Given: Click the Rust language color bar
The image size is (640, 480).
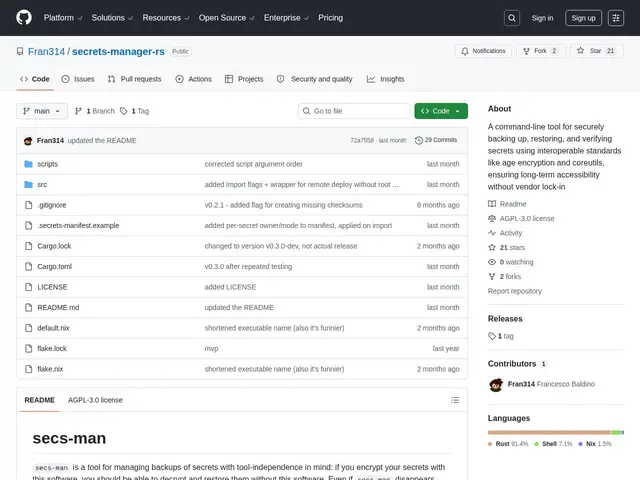Looking at the screenshot, I should pyautogui.click(x=549, y=432).
